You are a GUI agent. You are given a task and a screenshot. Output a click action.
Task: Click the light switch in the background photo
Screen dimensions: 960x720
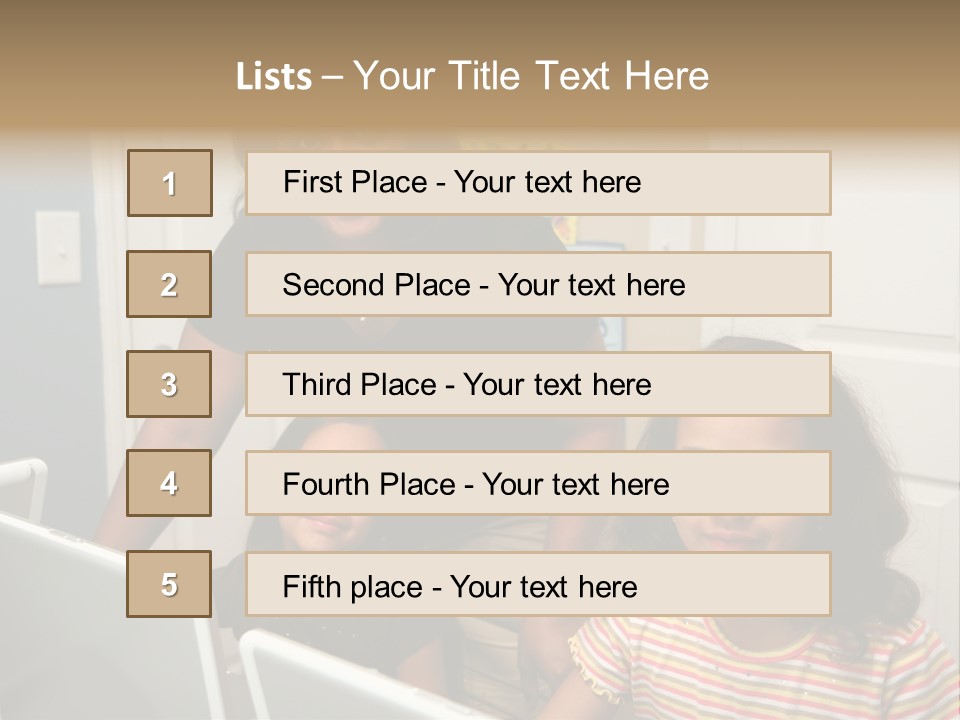58,246
